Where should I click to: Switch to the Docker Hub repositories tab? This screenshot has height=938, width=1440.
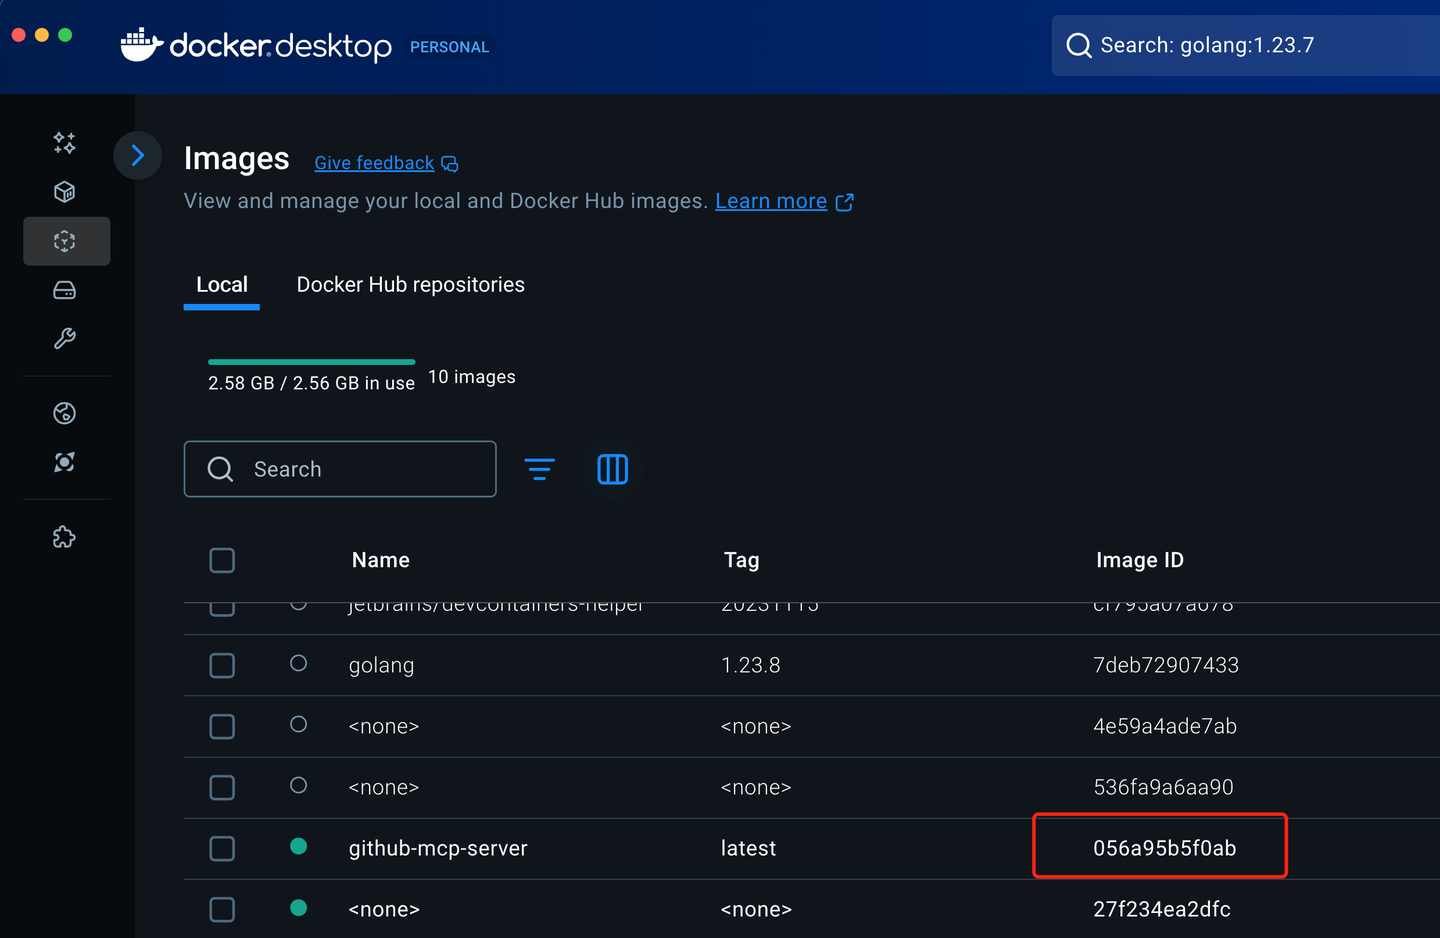[410, 284]
